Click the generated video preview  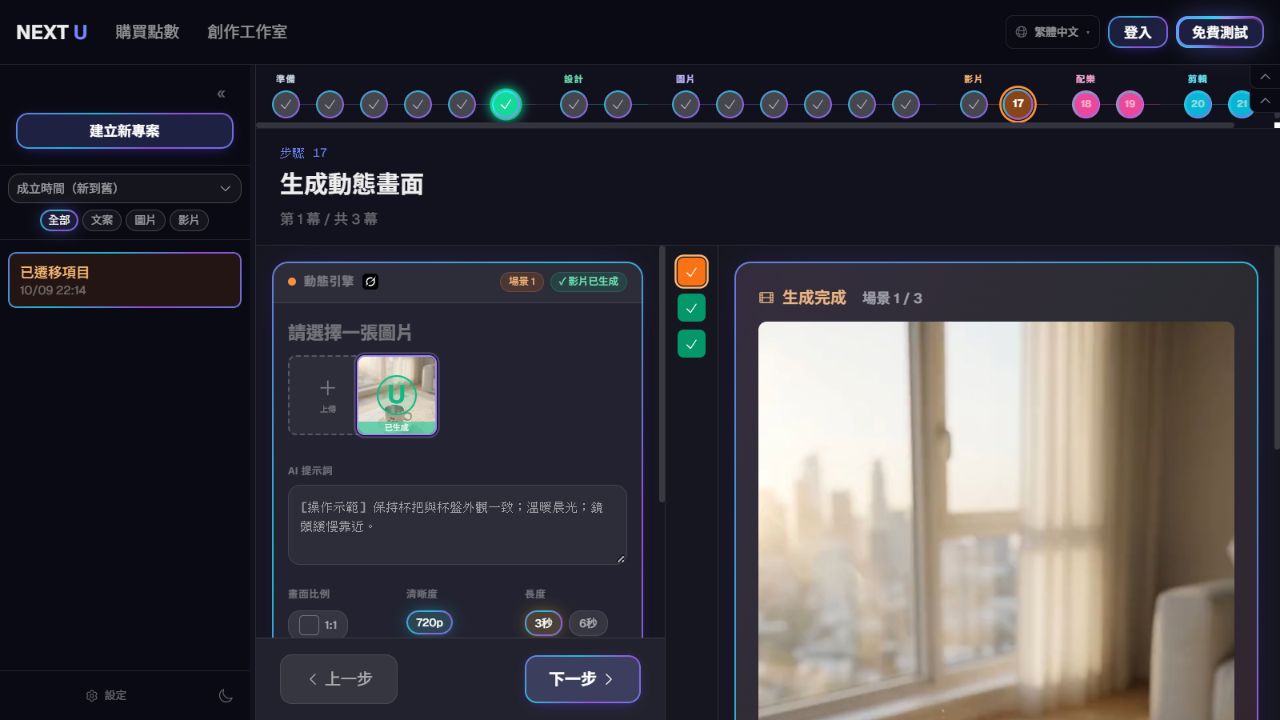point(996,520)
